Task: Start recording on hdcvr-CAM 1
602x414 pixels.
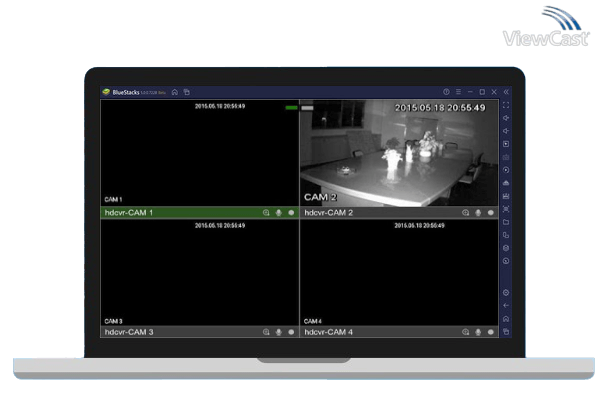Action: [x=291, y=213]
